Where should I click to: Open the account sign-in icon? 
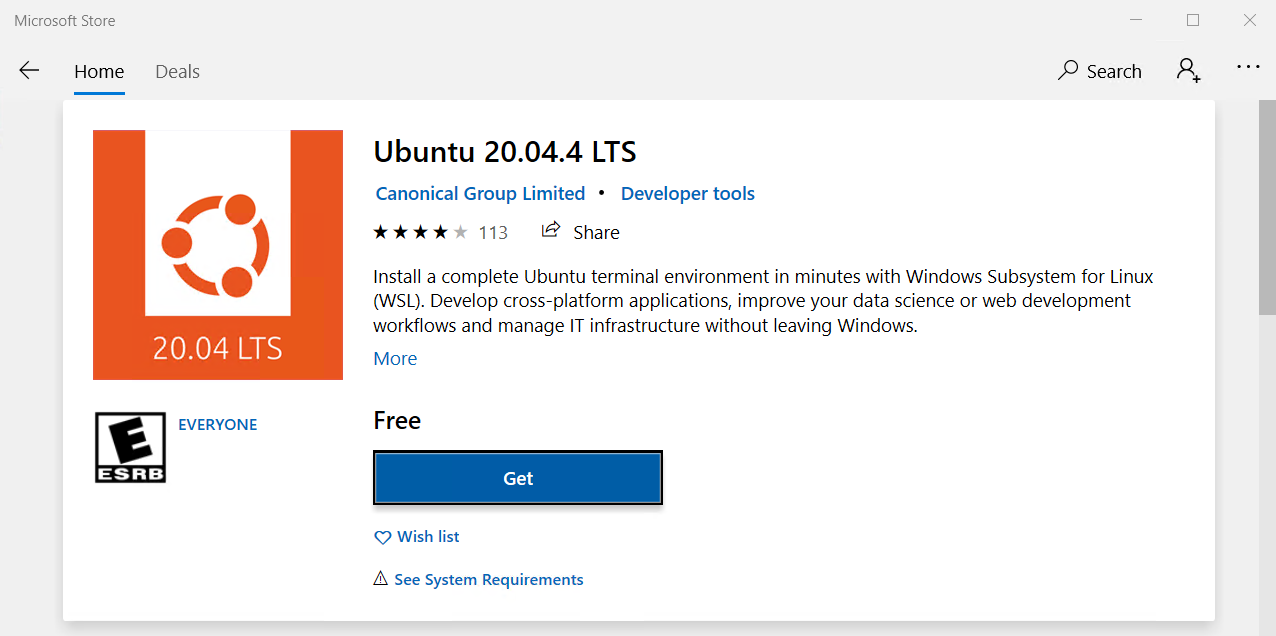(x=1188, y=70)
